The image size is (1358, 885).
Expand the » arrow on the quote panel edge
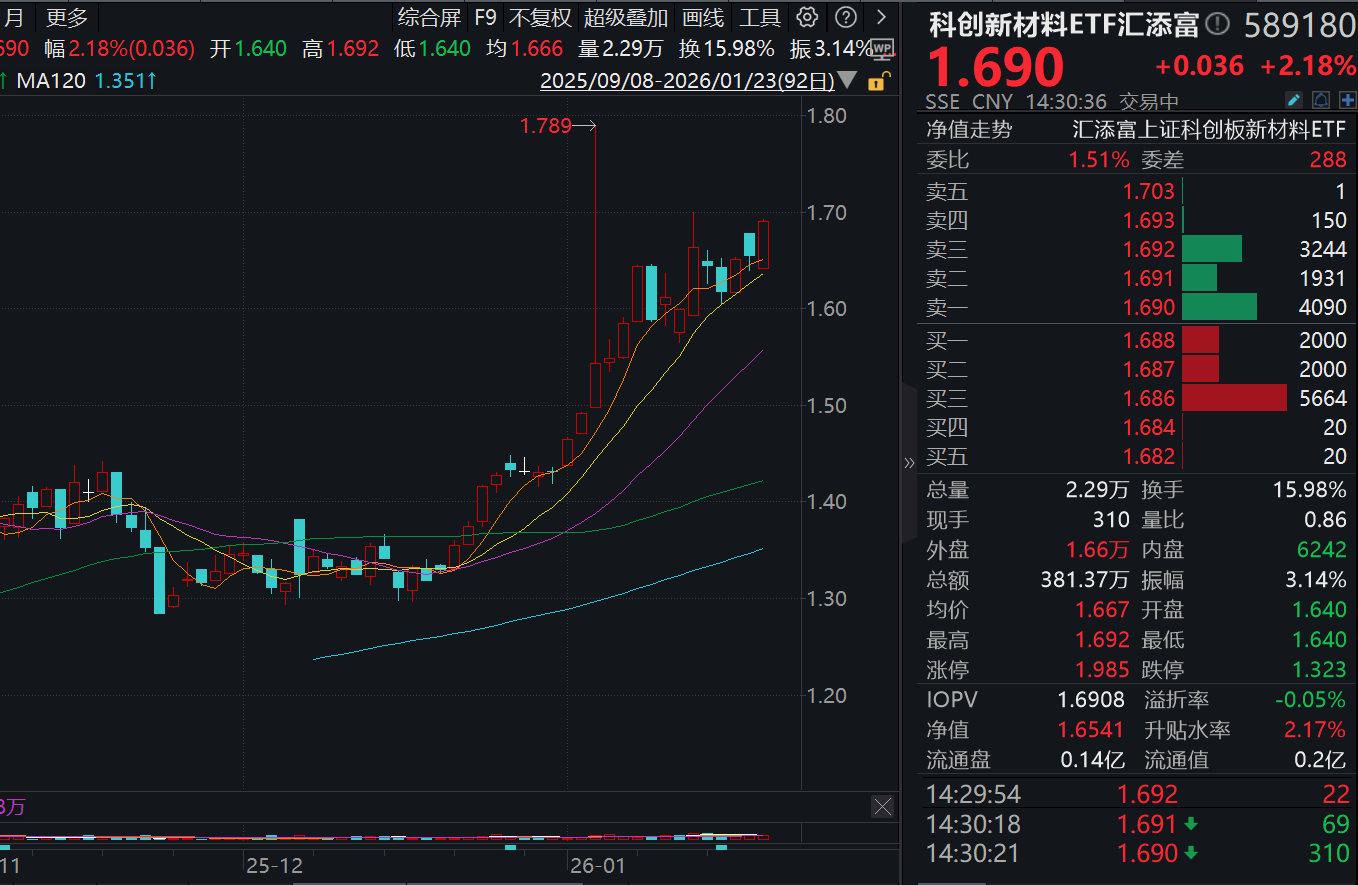[x=909, y=463]
